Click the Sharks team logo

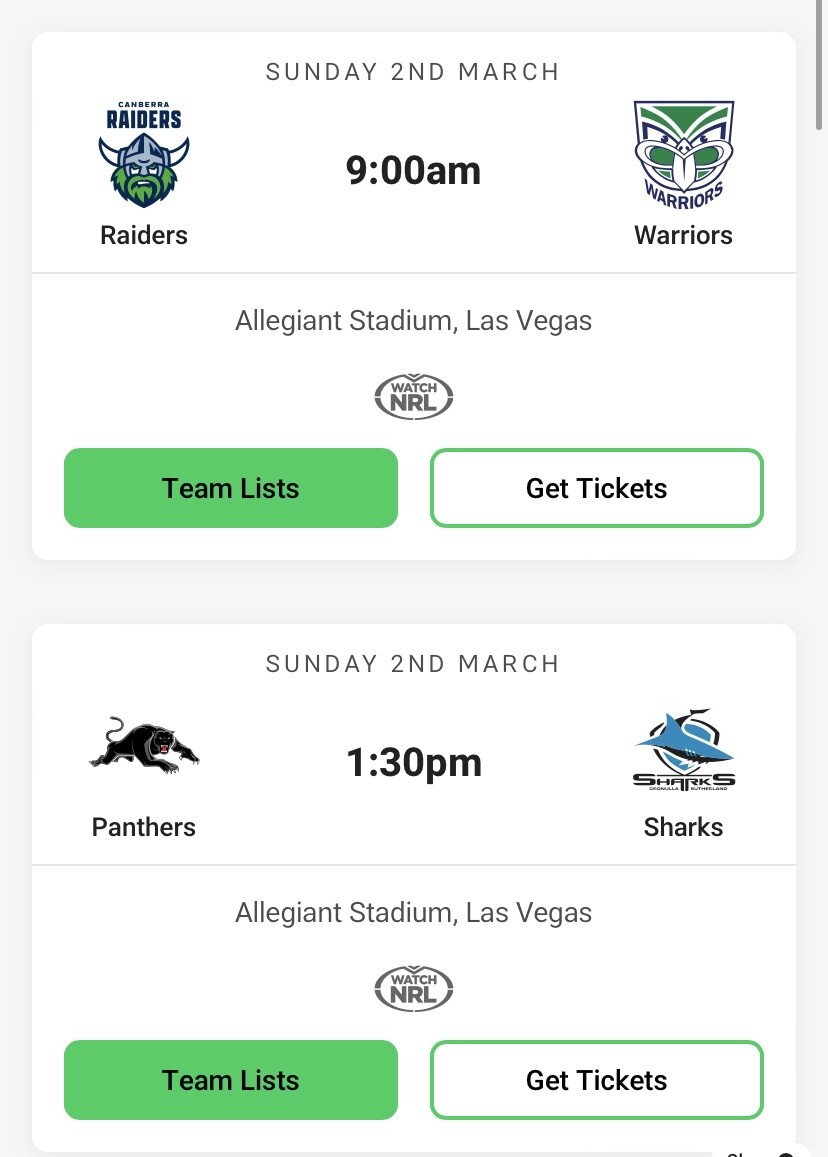coord(684,750)
